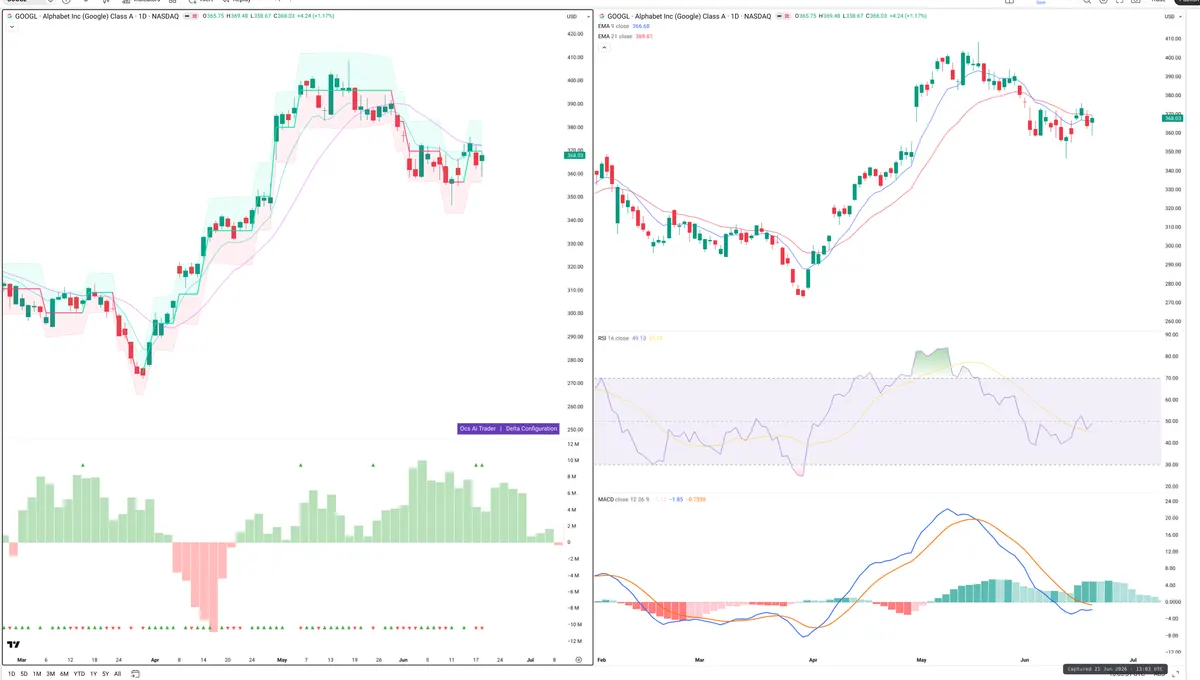This screenshot has width=1200, height=680.
Task: Click the 20.00 label on MACD axis
Action: 1171,518
